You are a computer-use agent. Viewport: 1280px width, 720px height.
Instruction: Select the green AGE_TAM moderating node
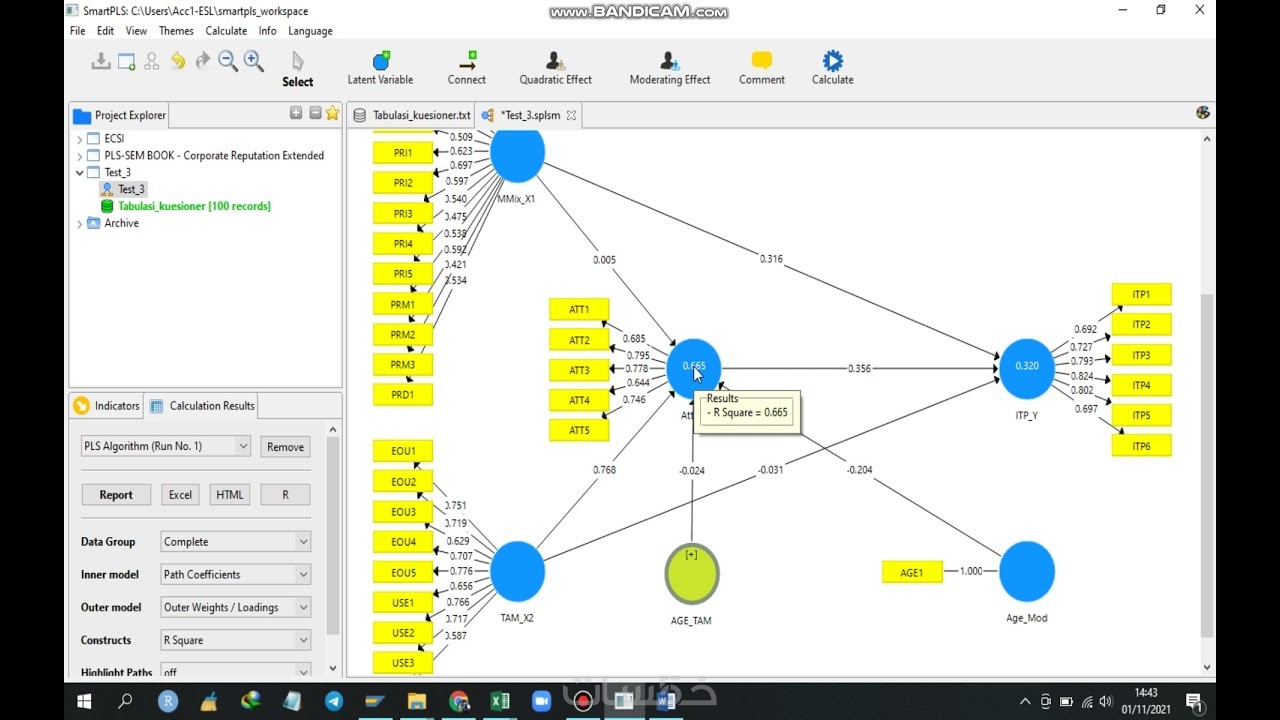691,574
